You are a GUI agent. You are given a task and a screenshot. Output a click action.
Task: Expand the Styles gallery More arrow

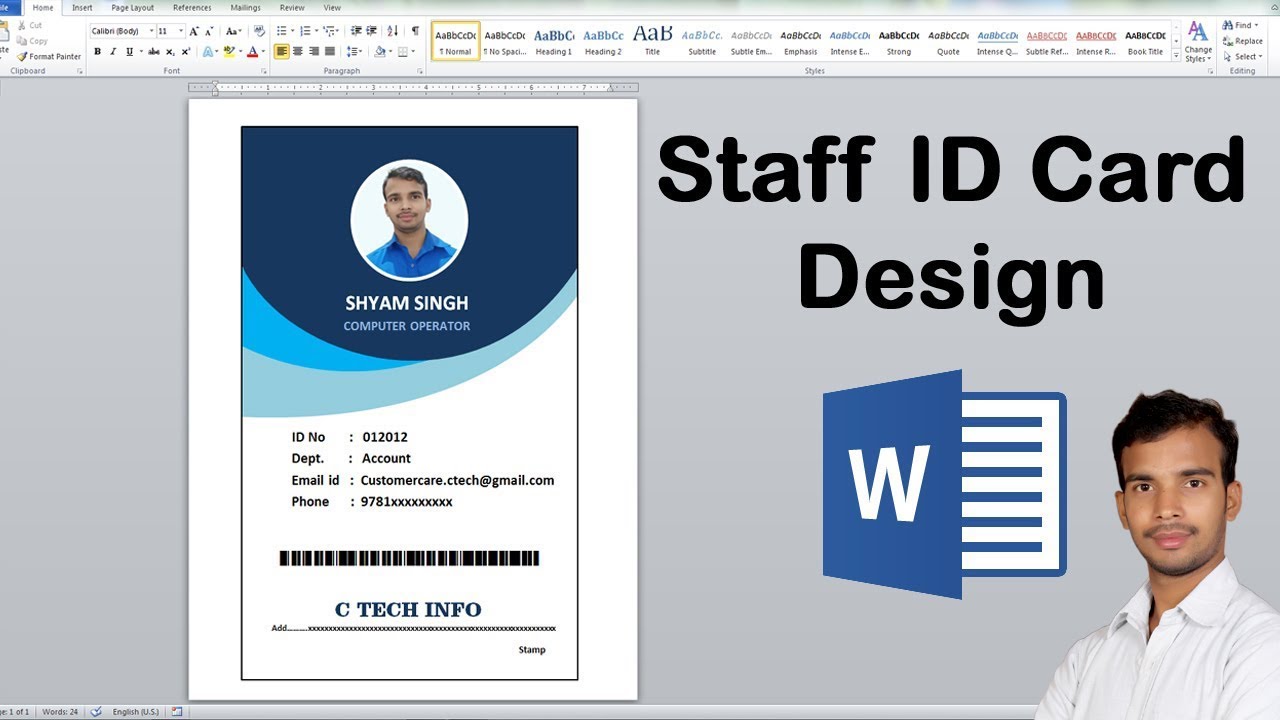tap(1176, 57)
